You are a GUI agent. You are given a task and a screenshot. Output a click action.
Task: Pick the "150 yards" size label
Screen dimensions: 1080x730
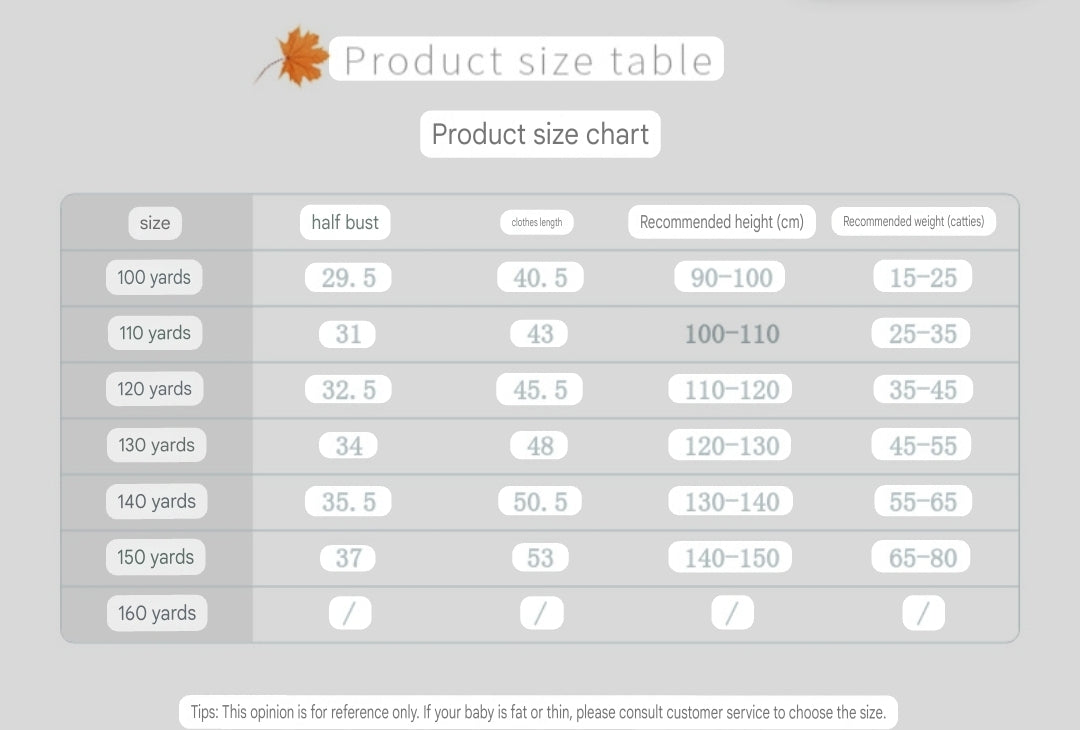pyautogui.click(x=155, y=558)
